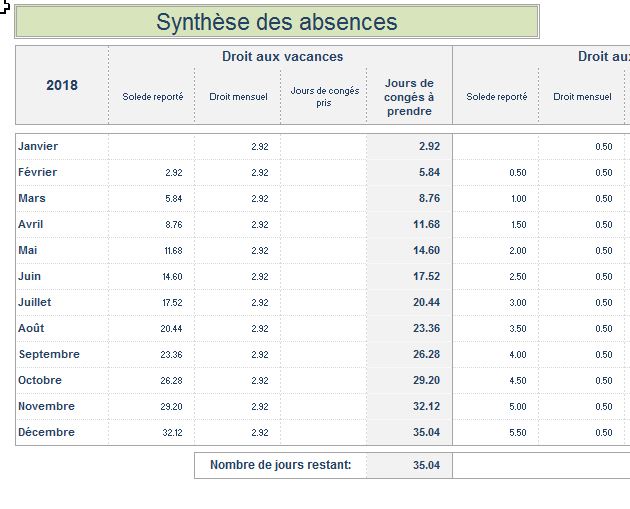Select the "Nombre de jours restant:" label

pyautogui.click(x=280, y=465)
